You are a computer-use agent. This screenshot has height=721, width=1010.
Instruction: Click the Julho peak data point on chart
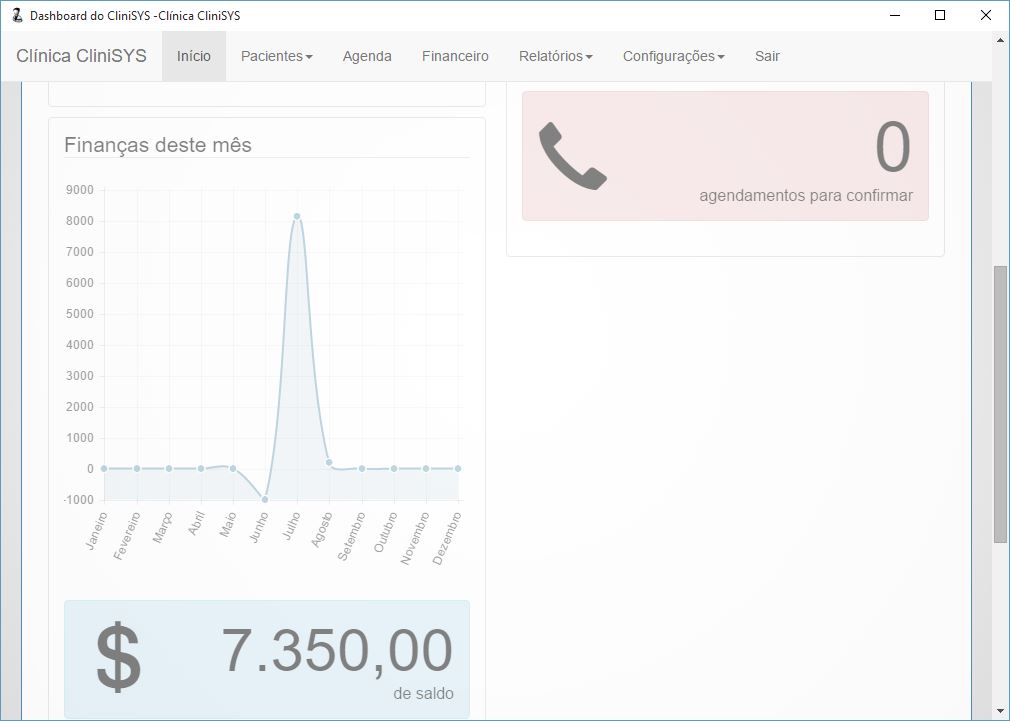[297, 216]
